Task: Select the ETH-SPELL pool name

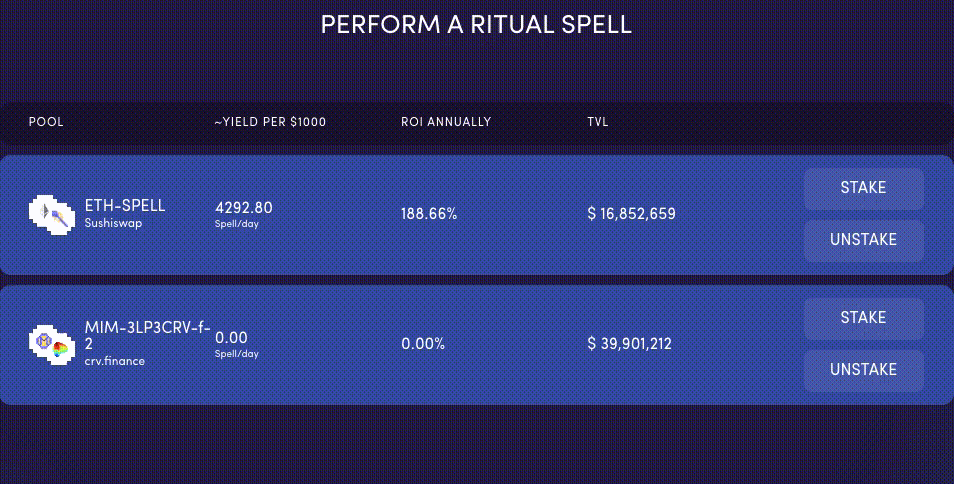Action: 125,205
